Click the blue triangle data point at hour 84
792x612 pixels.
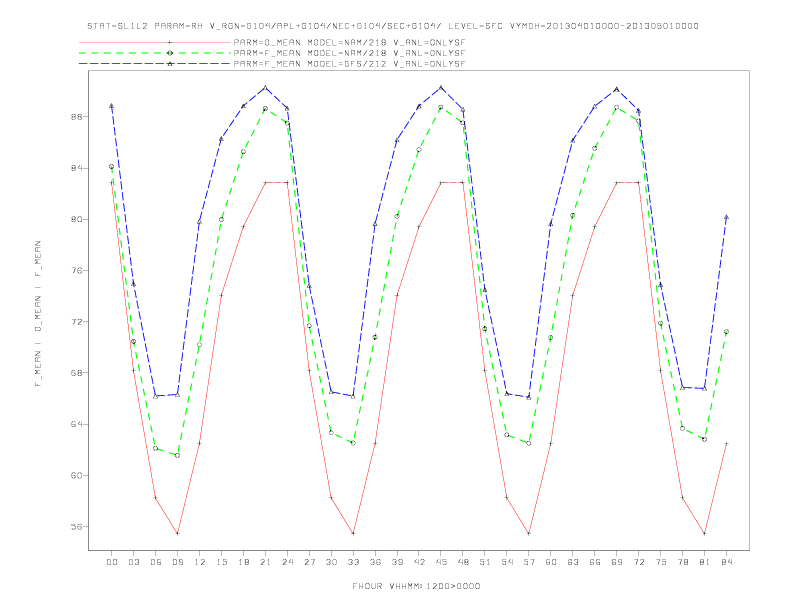[x=726, y=217]
